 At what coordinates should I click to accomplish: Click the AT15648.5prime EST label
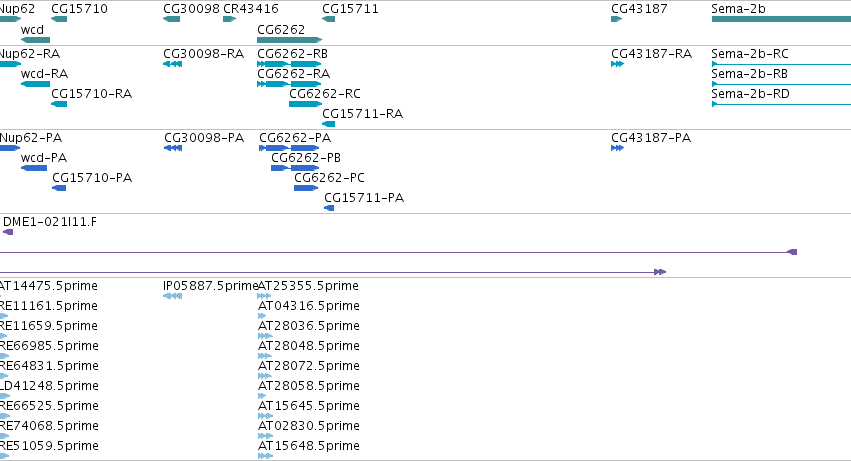coord(308,447)
